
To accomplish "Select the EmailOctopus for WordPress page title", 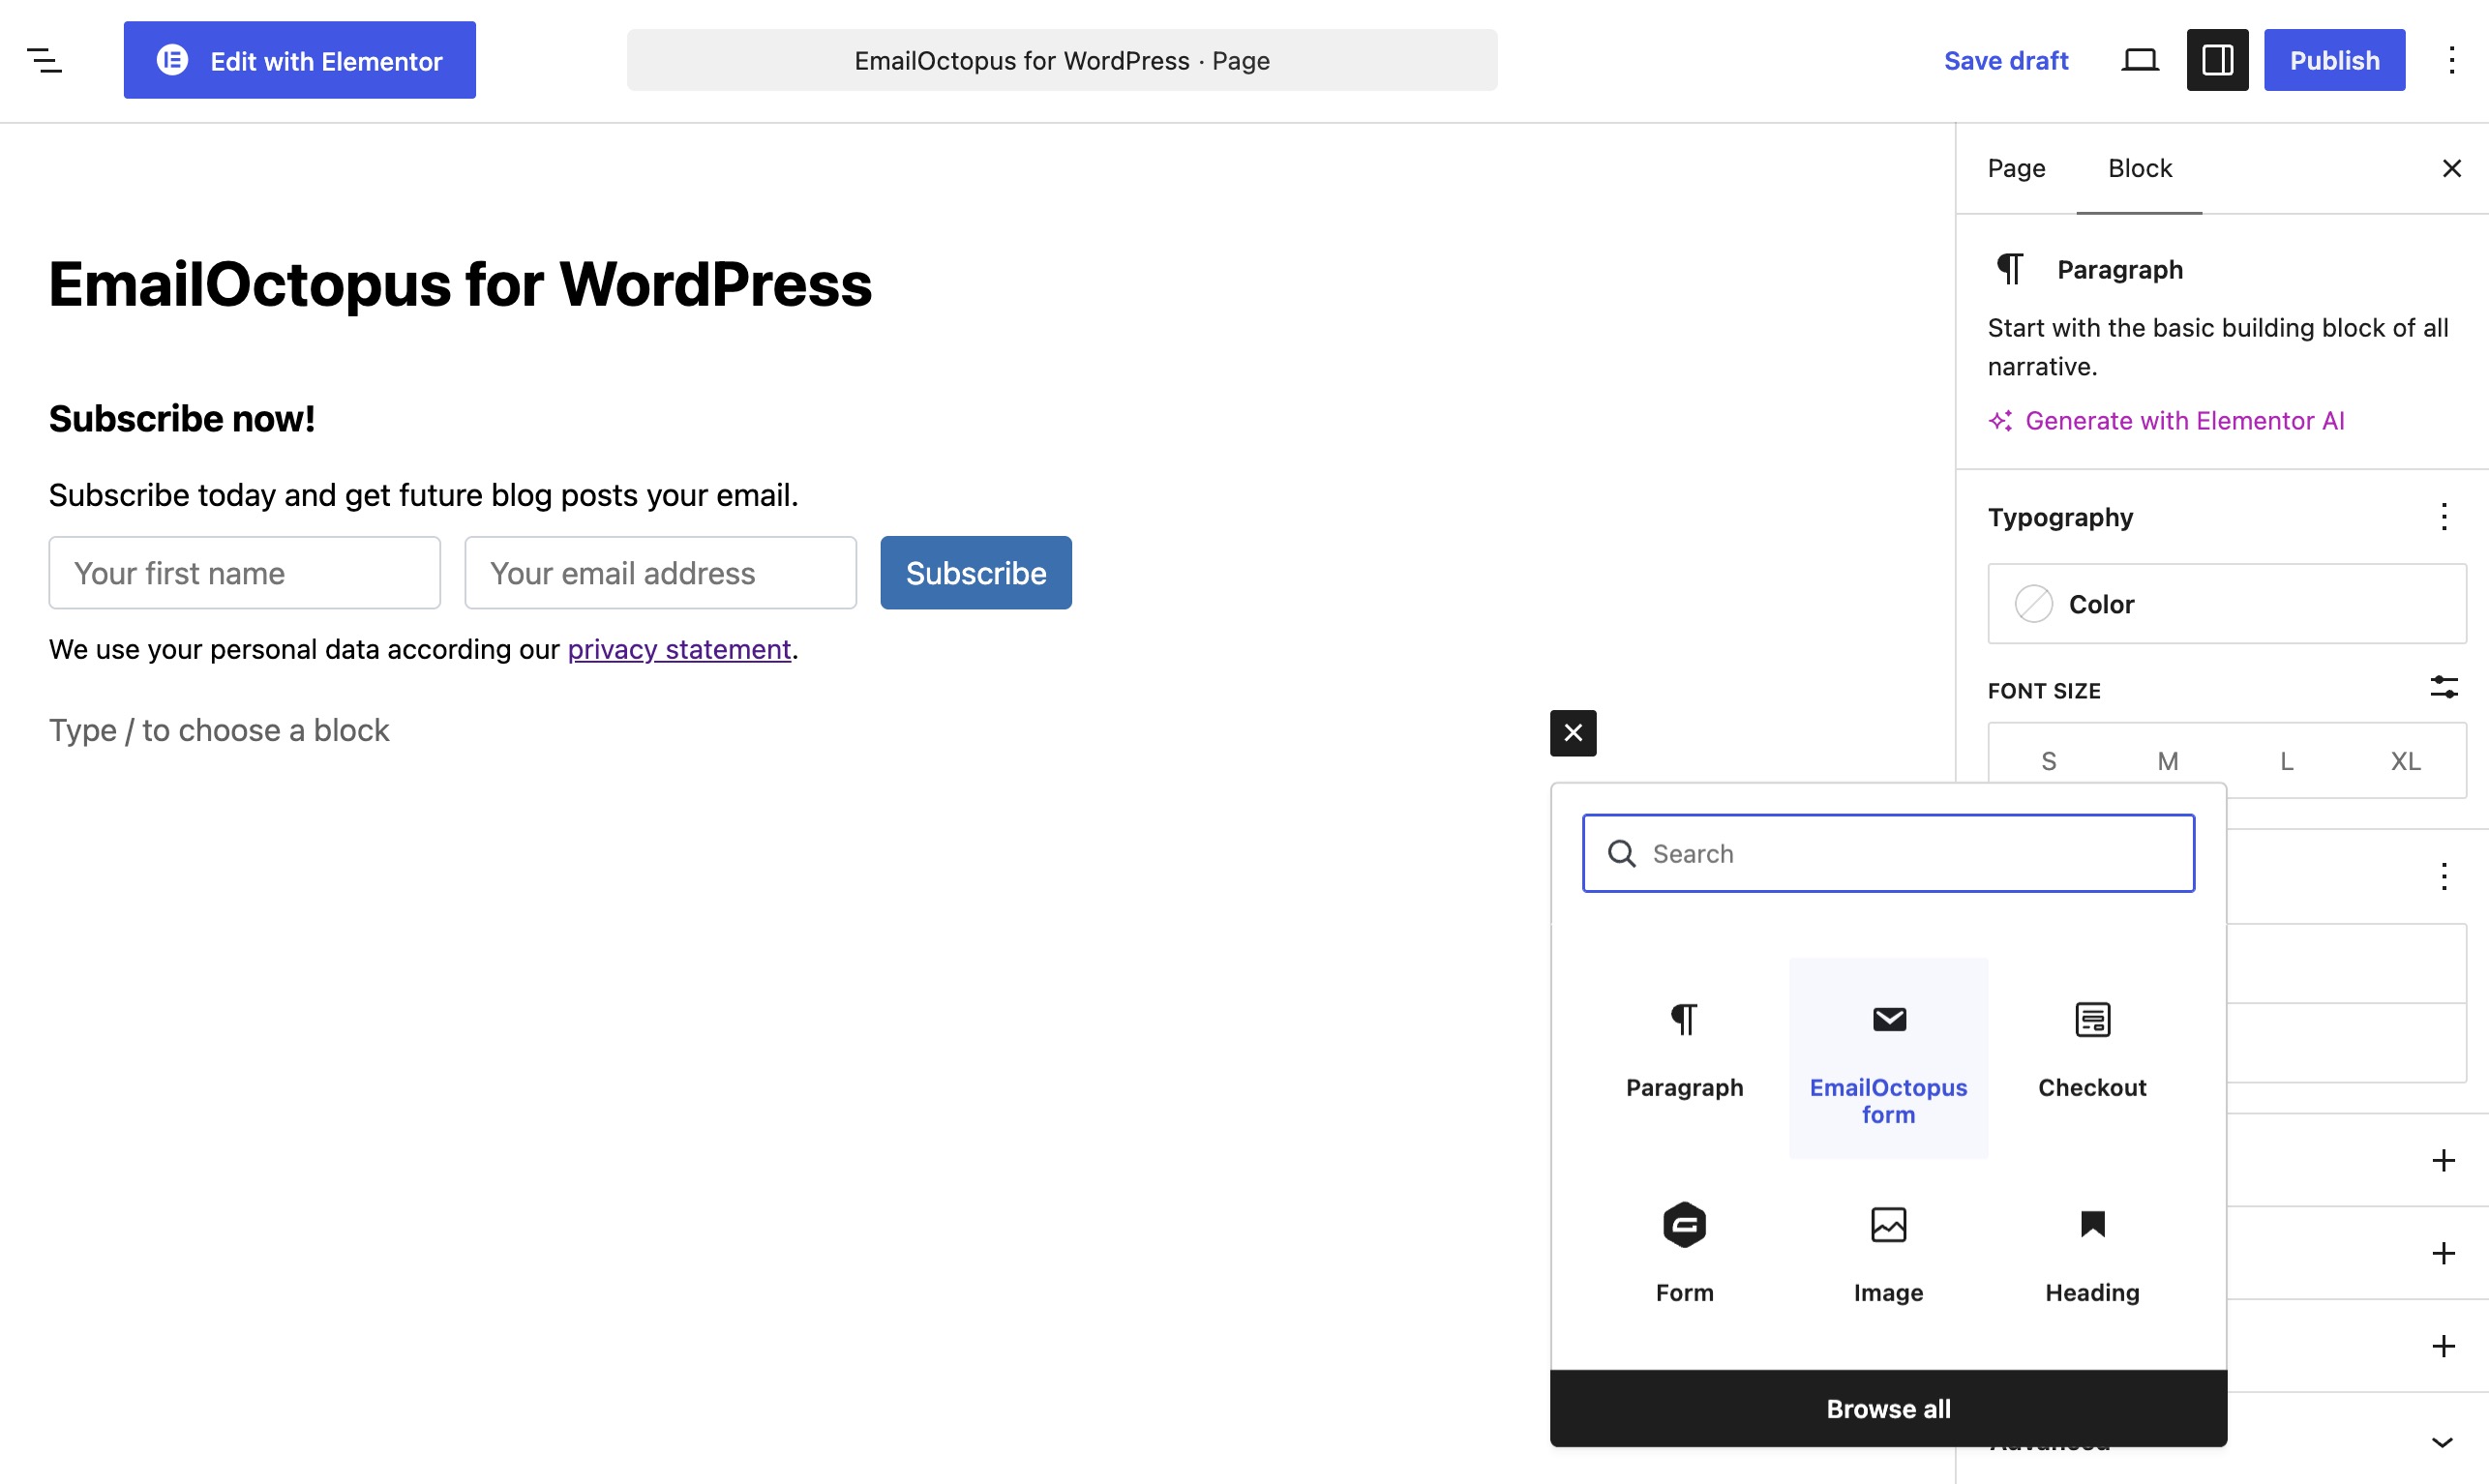I will tap(460, 284).
